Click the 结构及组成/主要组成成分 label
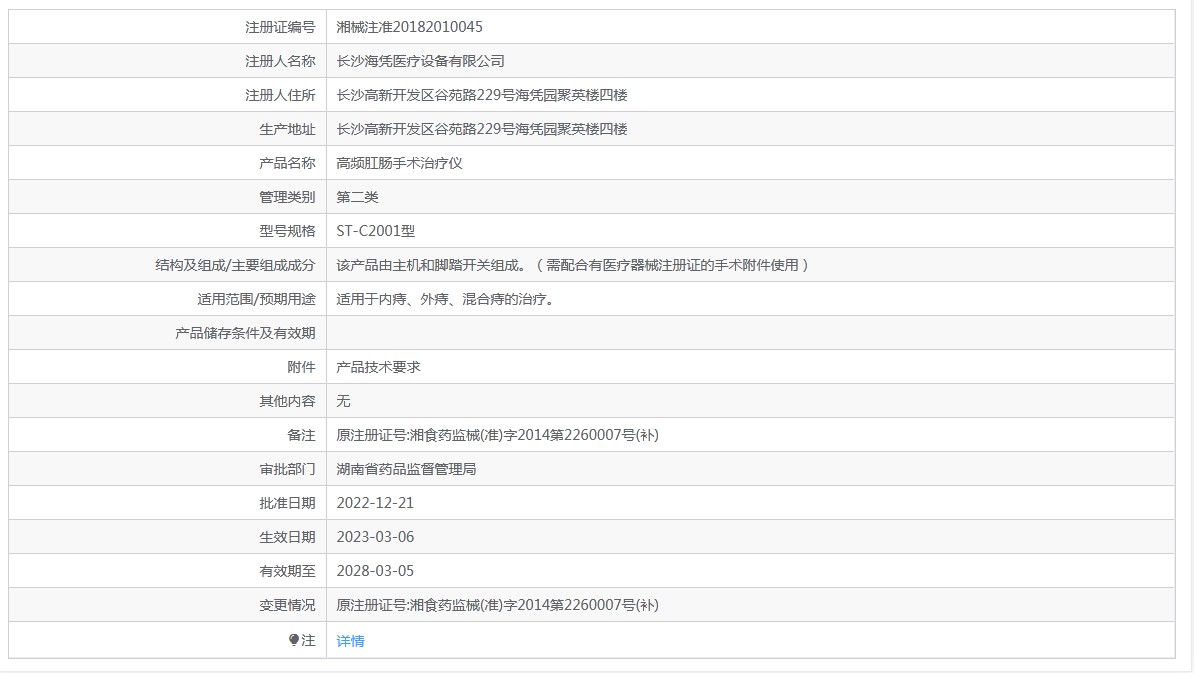 [x=235, y=265]
